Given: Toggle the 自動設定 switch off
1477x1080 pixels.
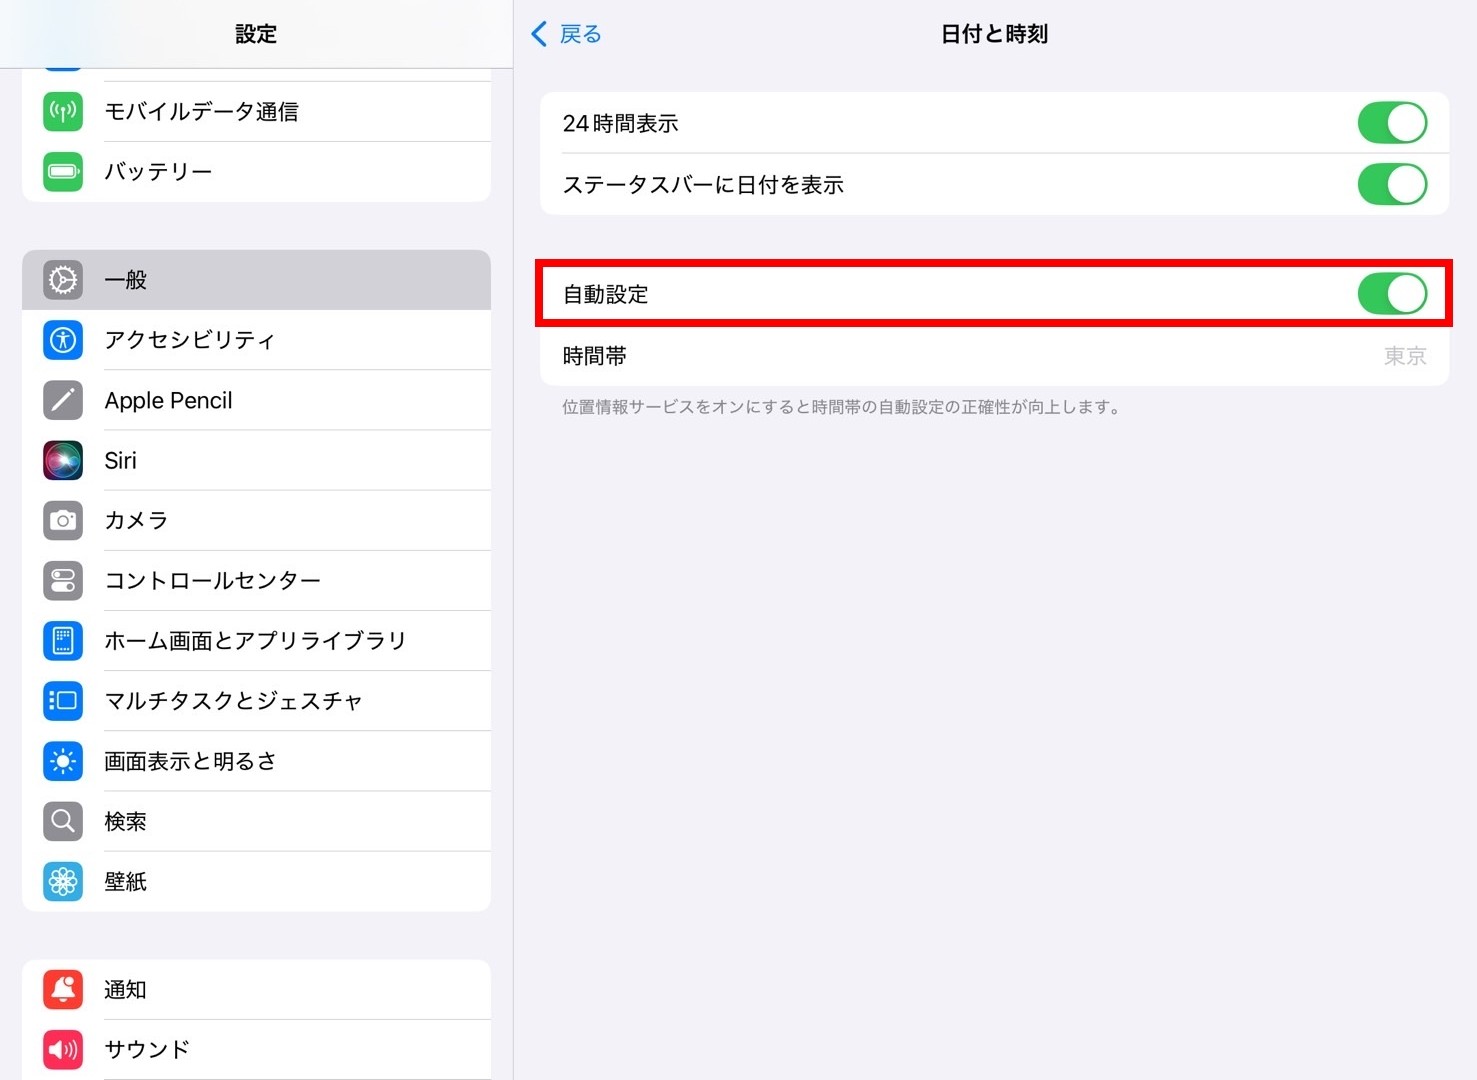Looking at the screenshot, I should click(x=1391, y=294).
